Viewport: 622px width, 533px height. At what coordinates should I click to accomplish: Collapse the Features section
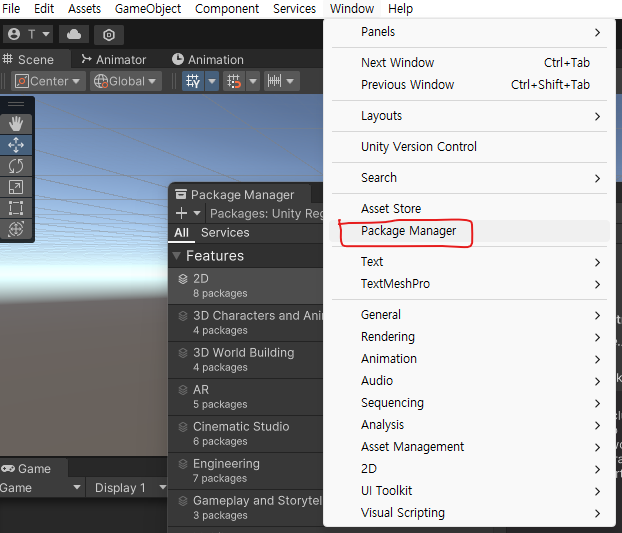177,256
